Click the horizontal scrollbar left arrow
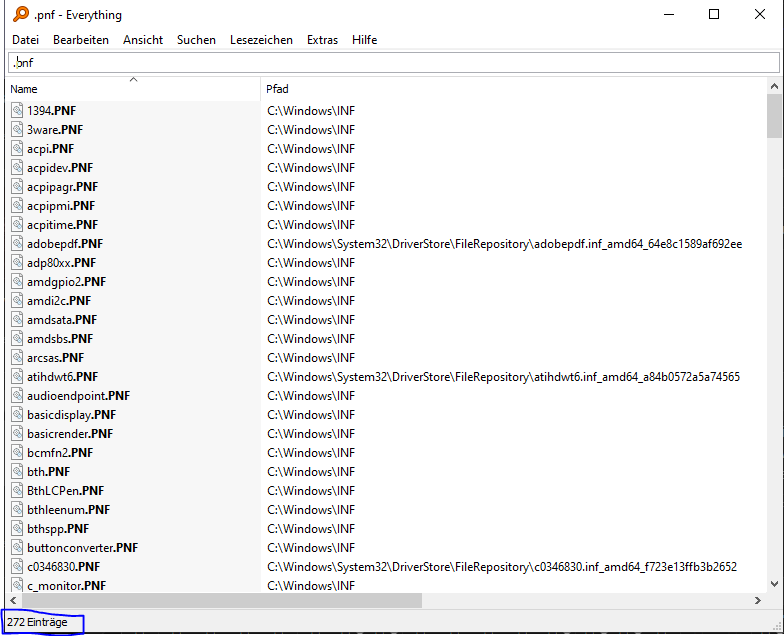The width and height of the screenshot is (784, 636). [x=14, y=600]
